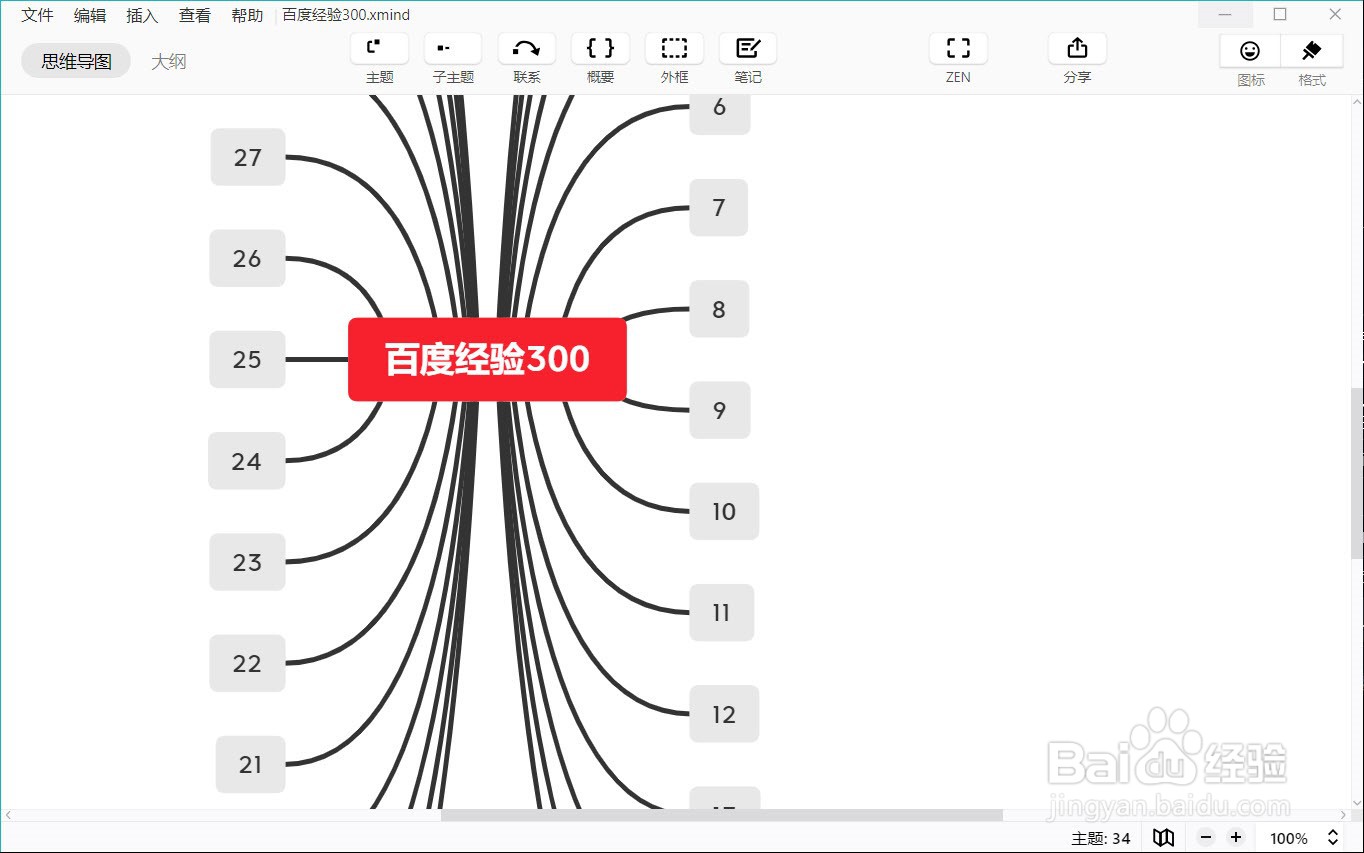Zoom in with the plus button

pyautogui.click(x=1236, y=838)
